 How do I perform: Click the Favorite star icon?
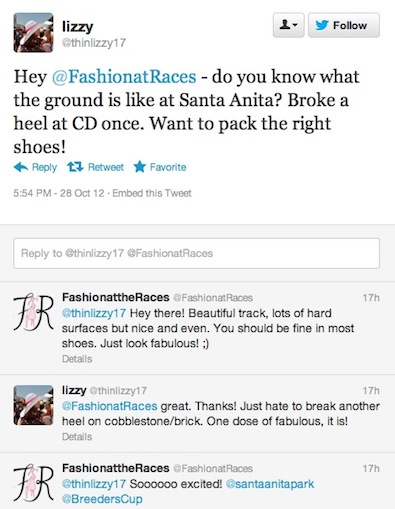click(x=140, y=167)
